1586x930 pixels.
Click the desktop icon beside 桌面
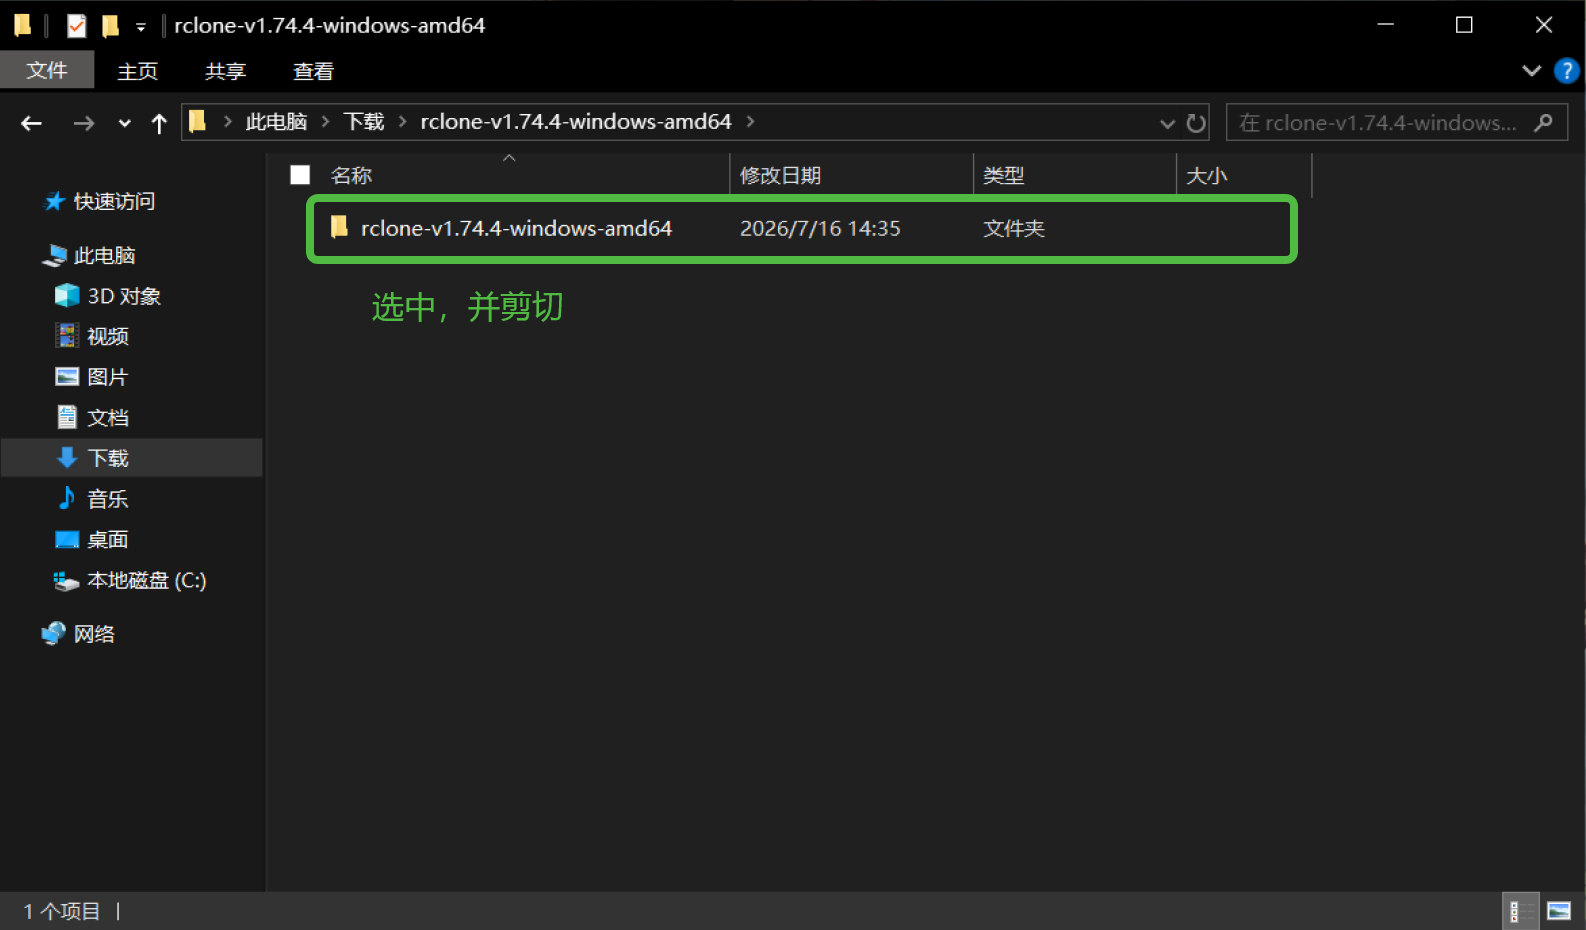point(67,540)
